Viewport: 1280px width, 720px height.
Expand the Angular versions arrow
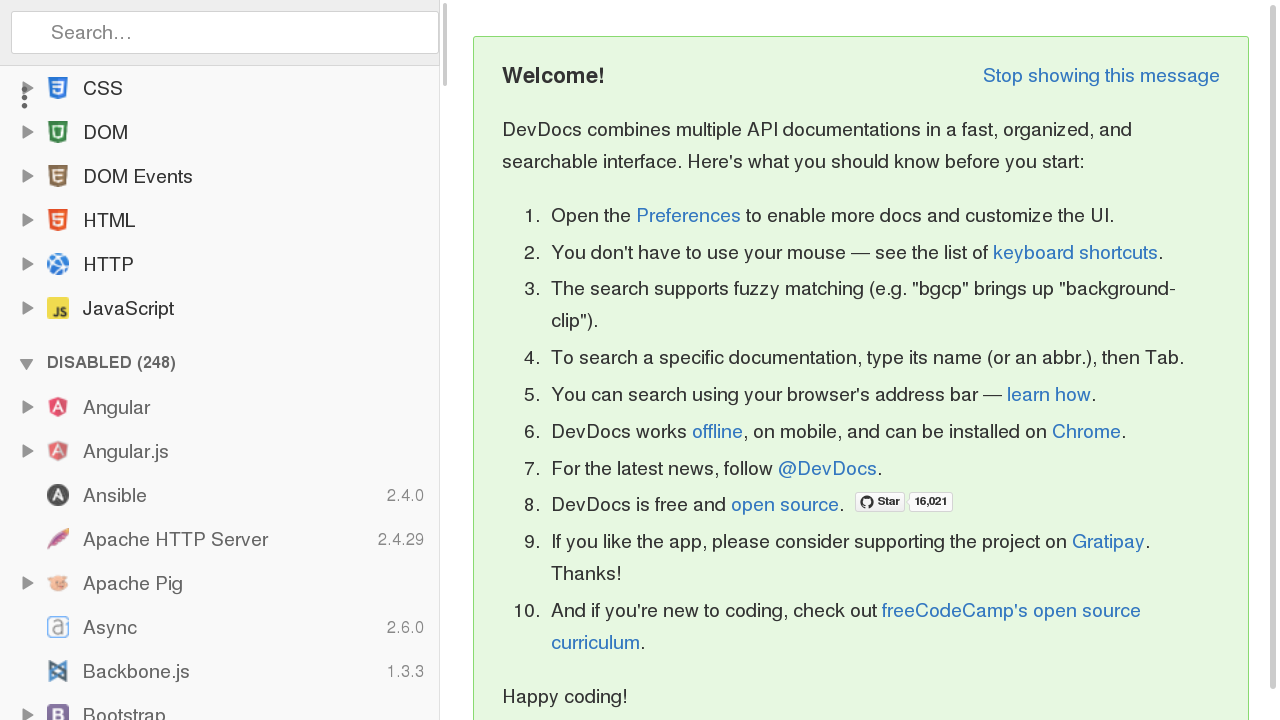28,407
